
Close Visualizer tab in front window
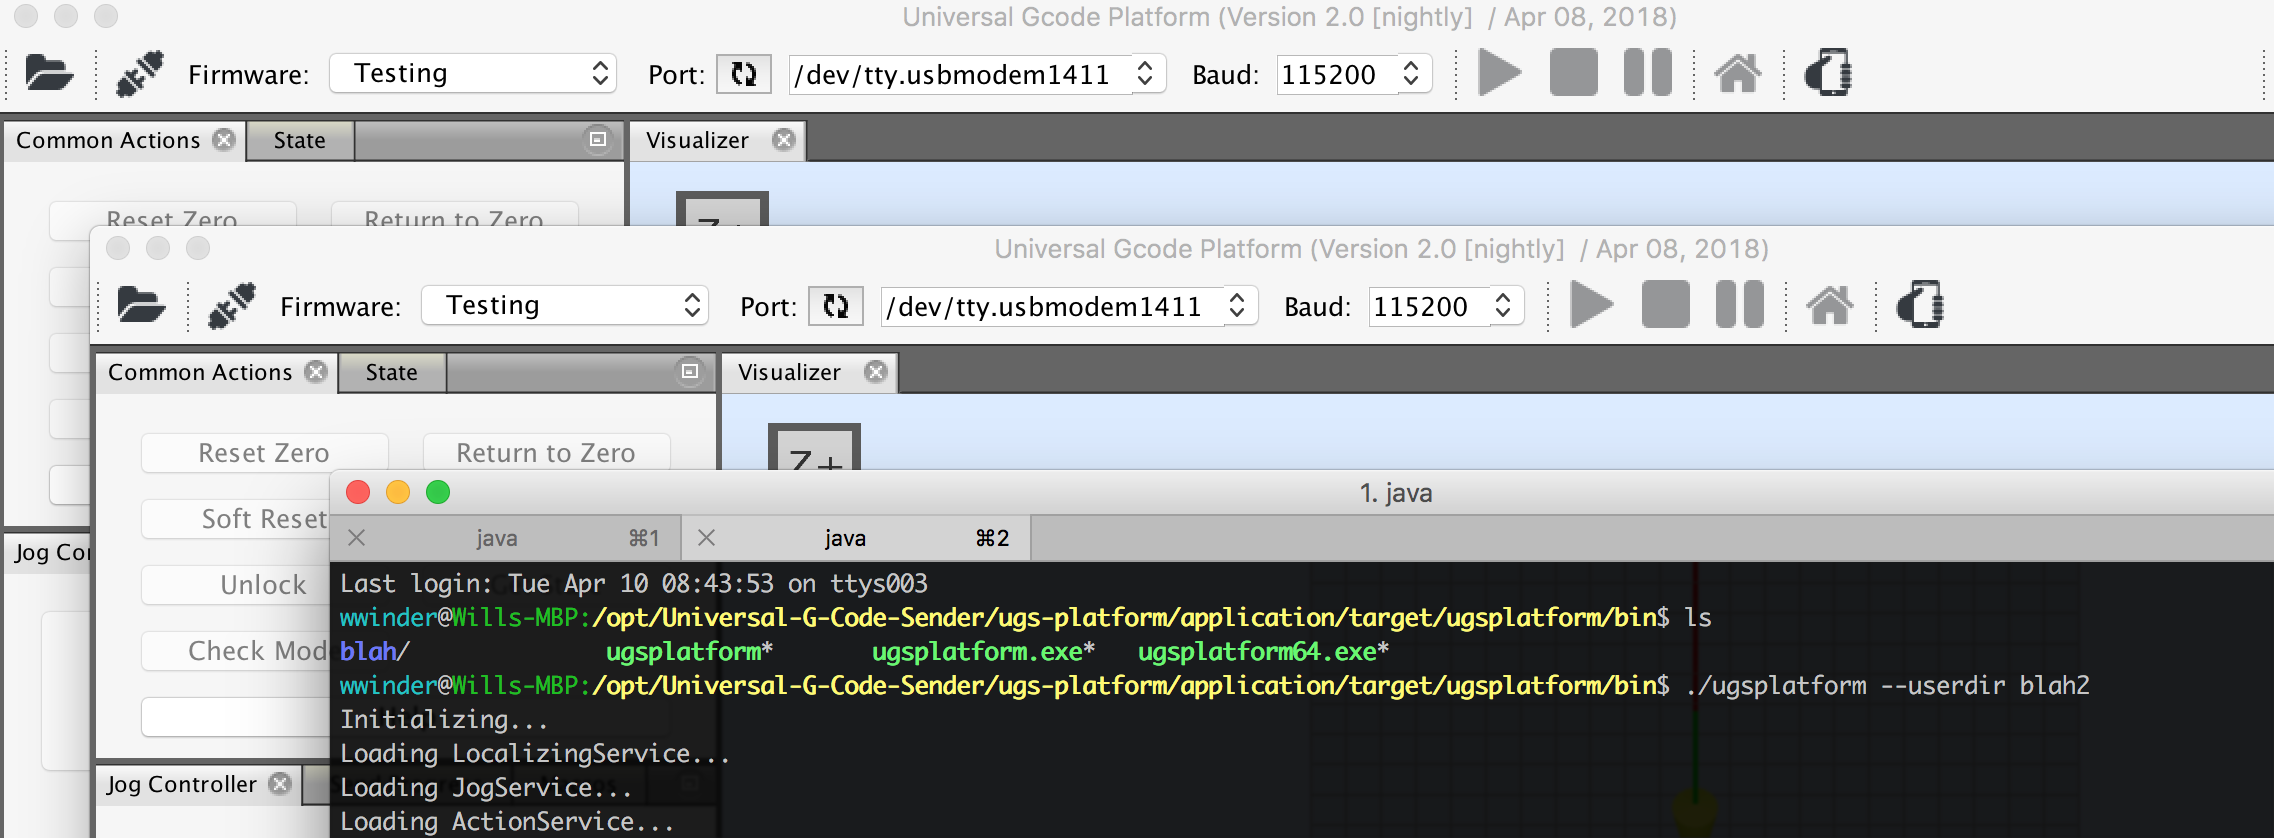click(x=876, y=372)
